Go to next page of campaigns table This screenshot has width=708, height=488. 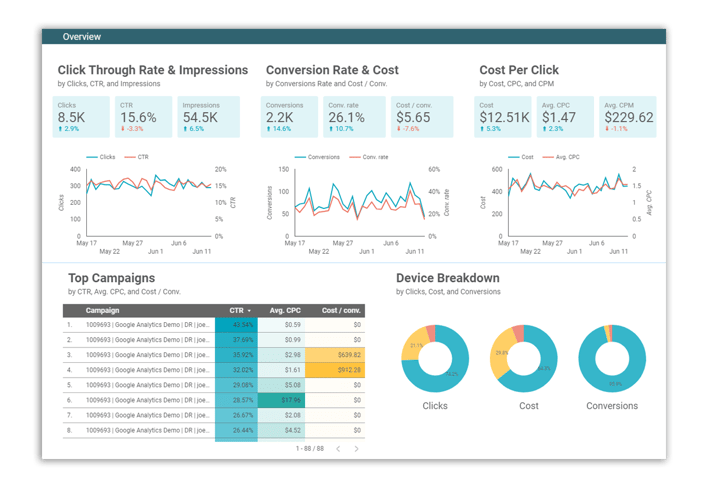[x=357, y=449]
